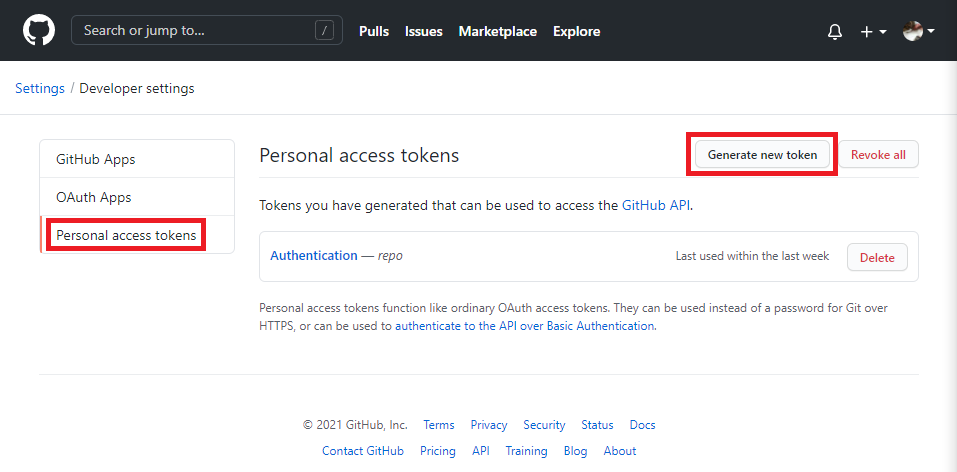
Task: Open Explore in top navigation
Action: 576,31
